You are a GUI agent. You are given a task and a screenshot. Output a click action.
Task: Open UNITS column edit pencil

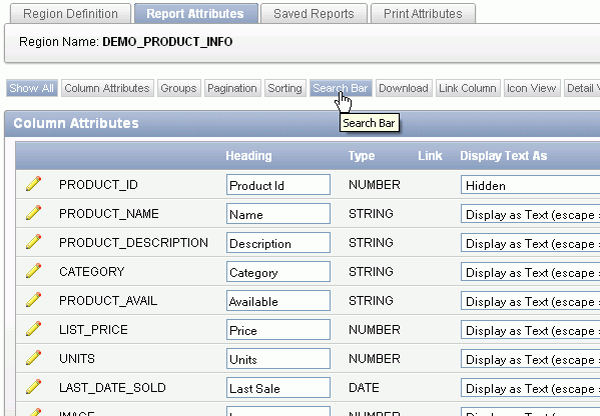coord(34,358)
